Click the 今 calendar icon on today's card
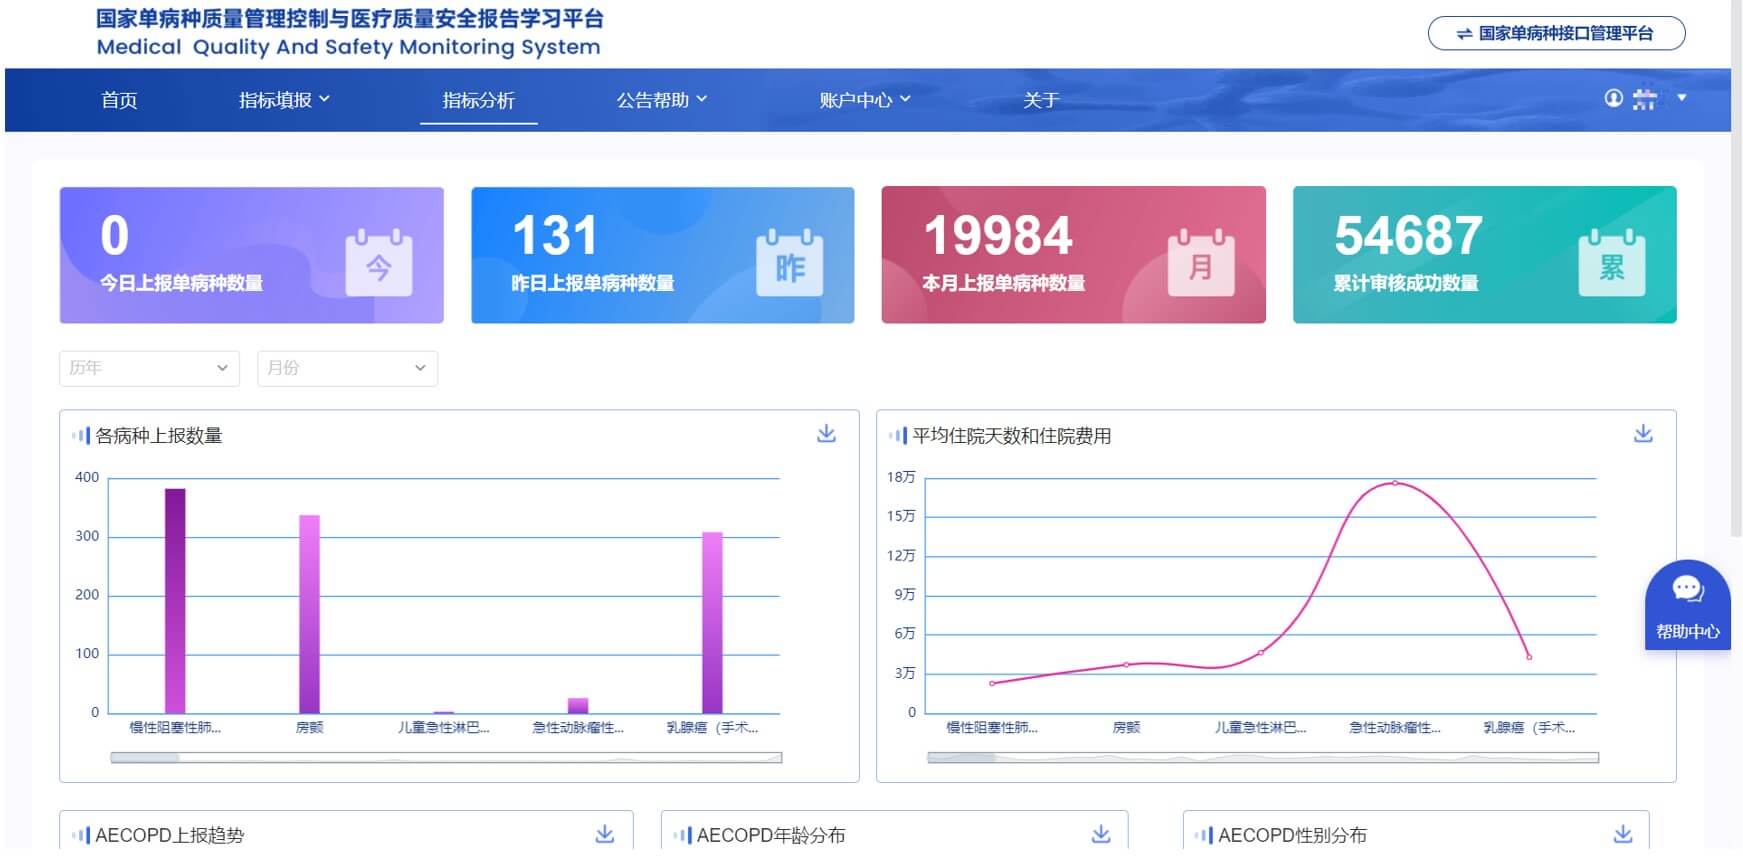Image resolution: width=1743 pixels, height=866 pixels. pos(379,263)
